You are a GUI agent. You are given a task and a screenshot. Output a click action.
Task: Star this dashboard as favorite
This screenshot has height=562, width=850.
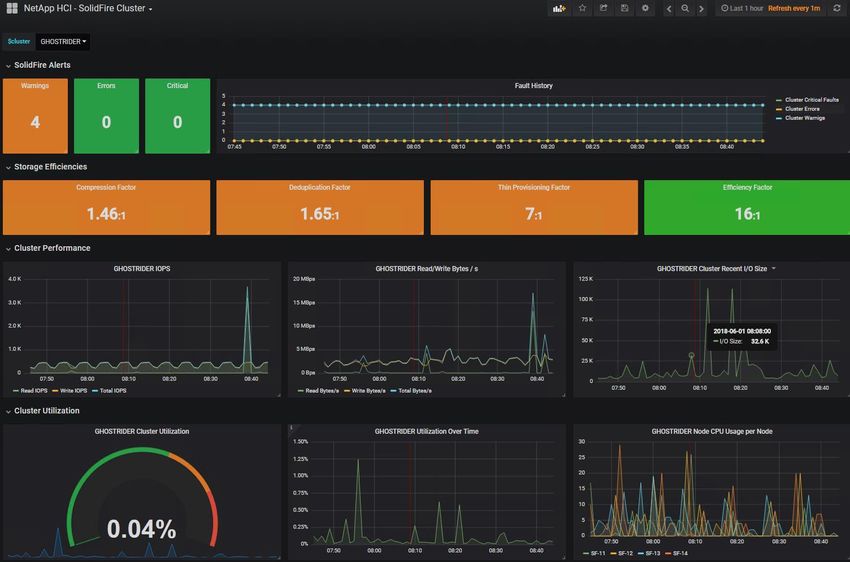click(x=582, y=8)
